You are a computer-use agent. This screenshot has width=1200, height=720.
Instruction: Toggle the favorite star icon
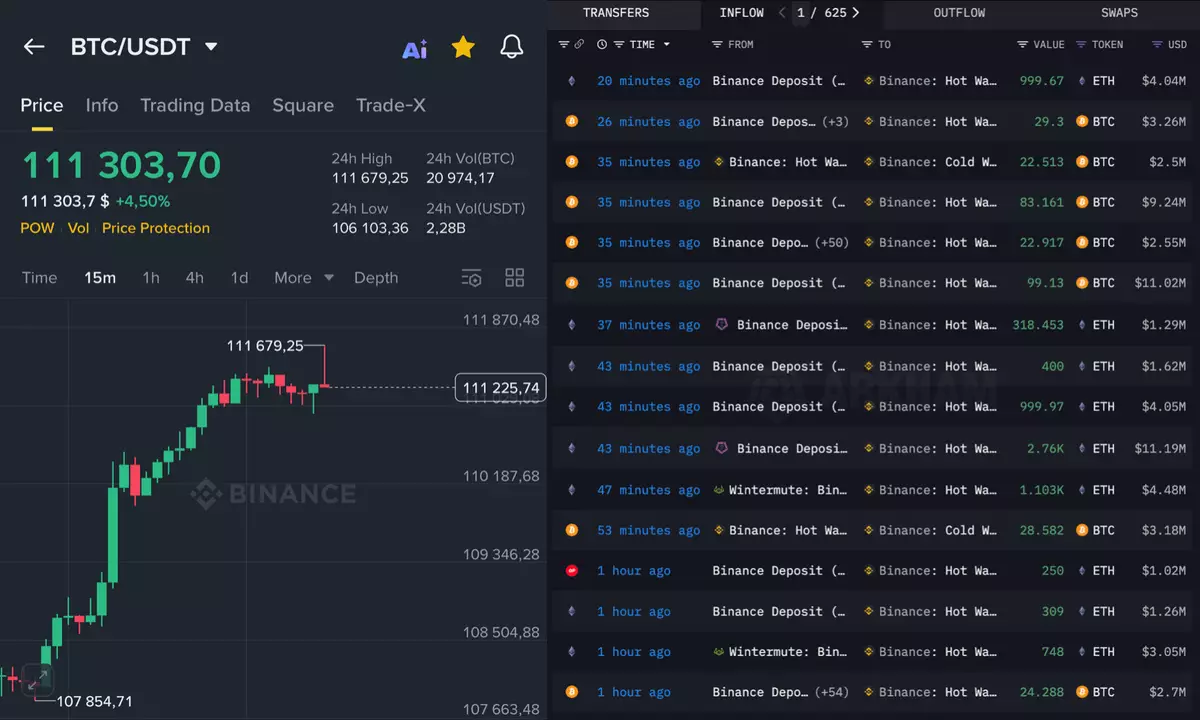pos(463,47)
